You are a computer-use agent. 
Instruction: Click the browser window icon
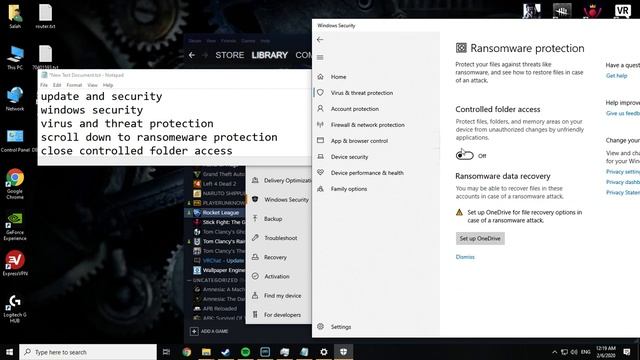tap(320, 140)
